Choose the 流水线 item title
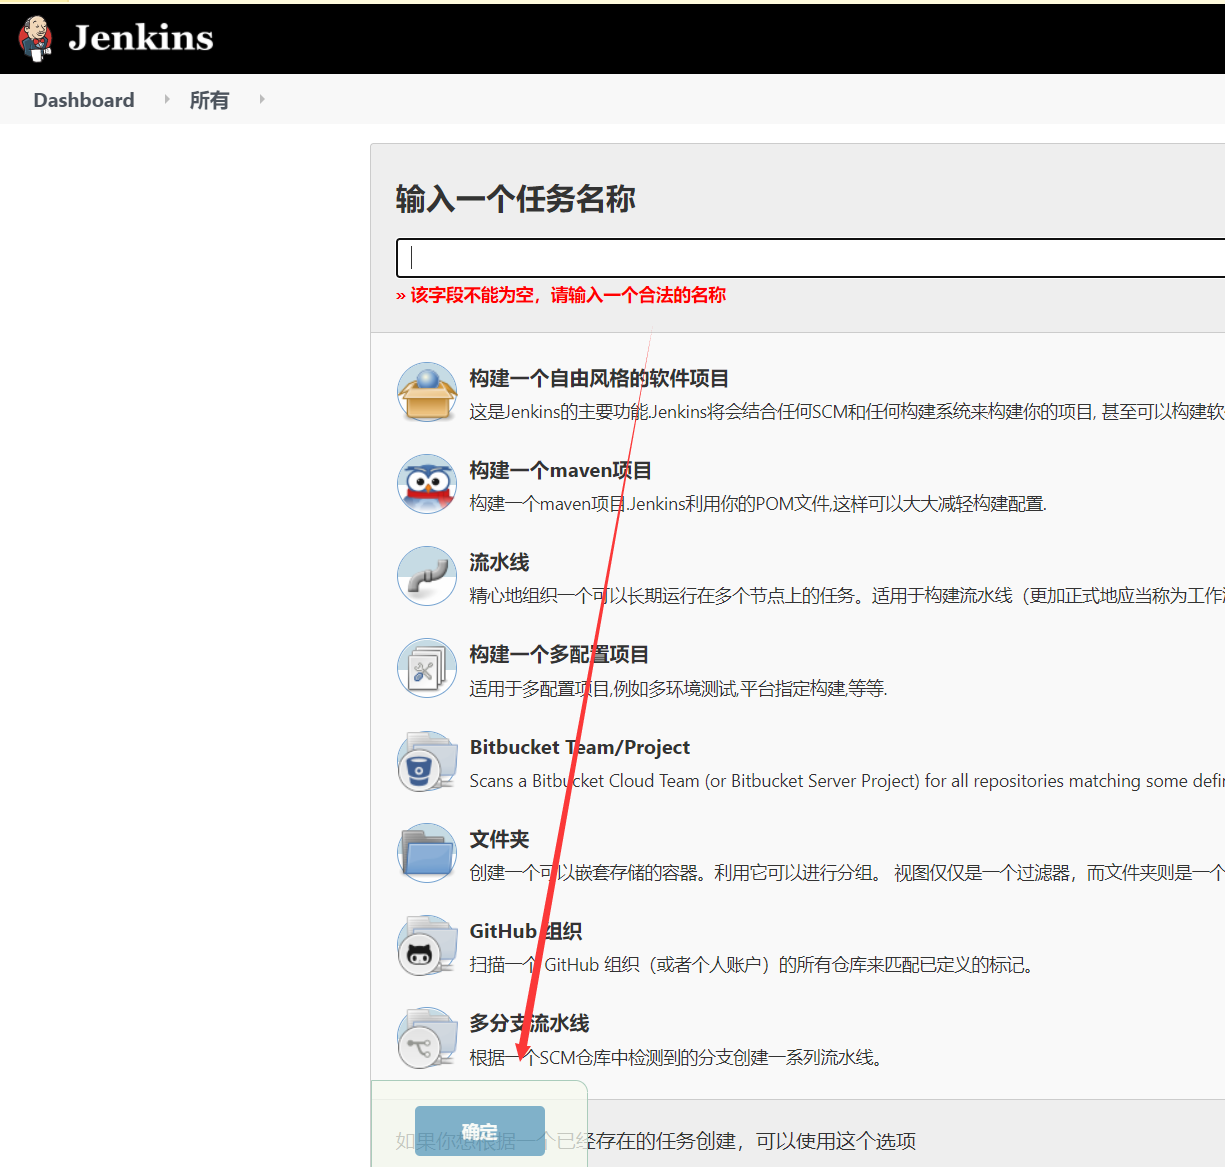Viewport: 1225px width, 1167px height. [x=499, y=562]
